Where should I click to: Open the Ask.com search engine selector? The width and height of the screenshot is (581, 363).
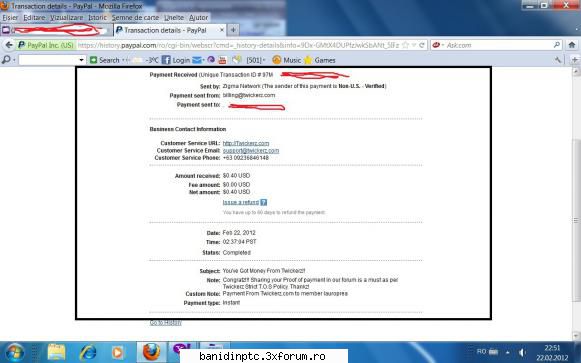pyautogui.click(x=438, y=45)
